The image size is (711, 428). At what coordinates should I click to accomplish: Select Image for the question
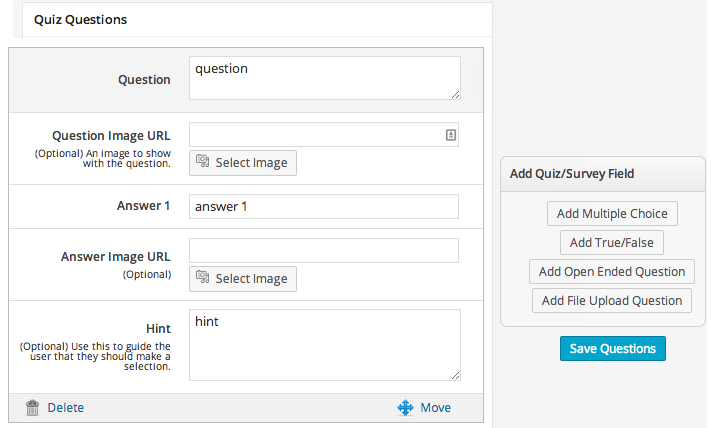point(243,163)
